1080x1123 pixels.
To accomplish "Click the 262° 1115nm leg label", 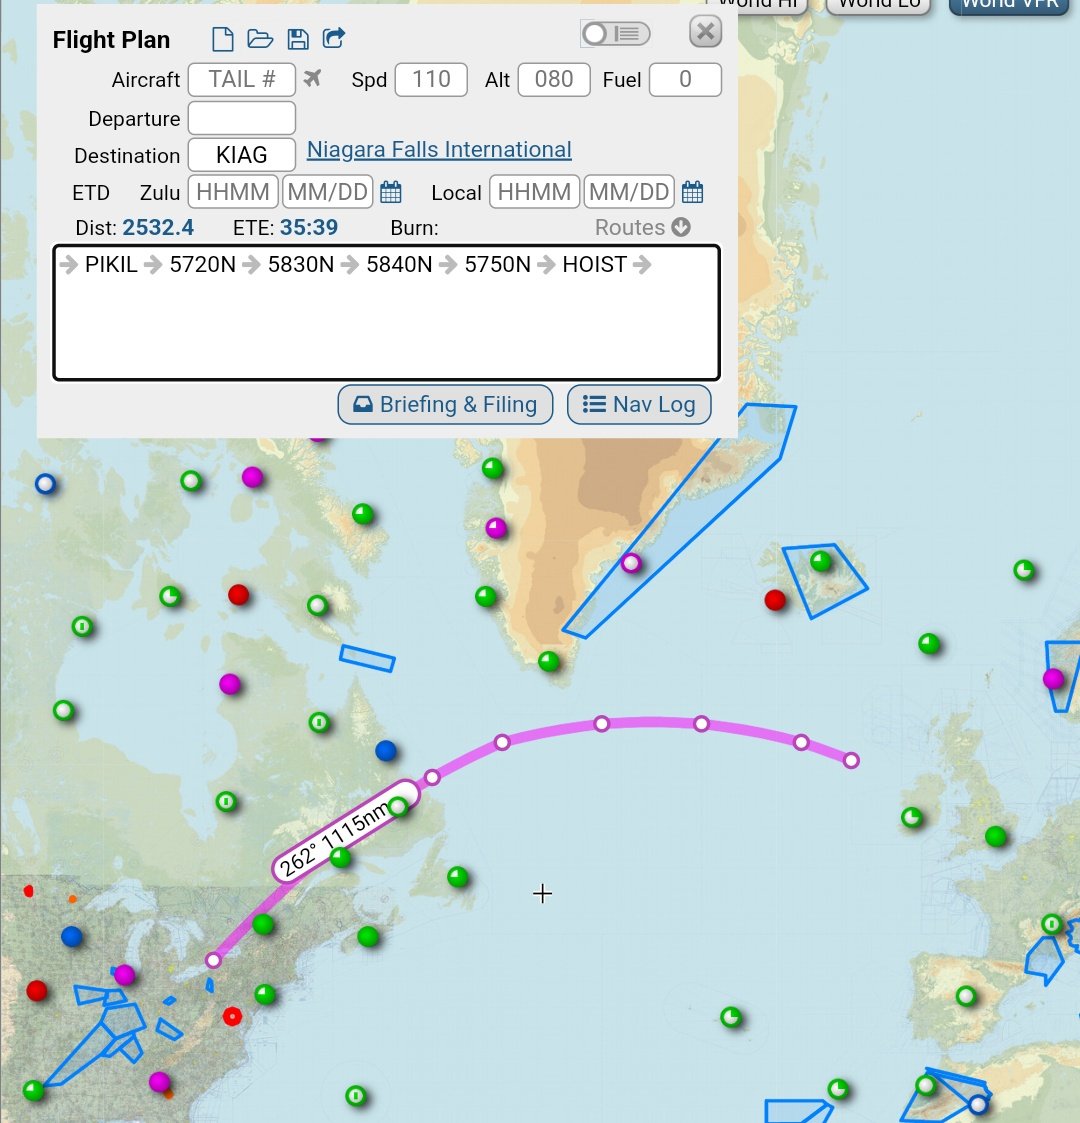I will point(346,832).
